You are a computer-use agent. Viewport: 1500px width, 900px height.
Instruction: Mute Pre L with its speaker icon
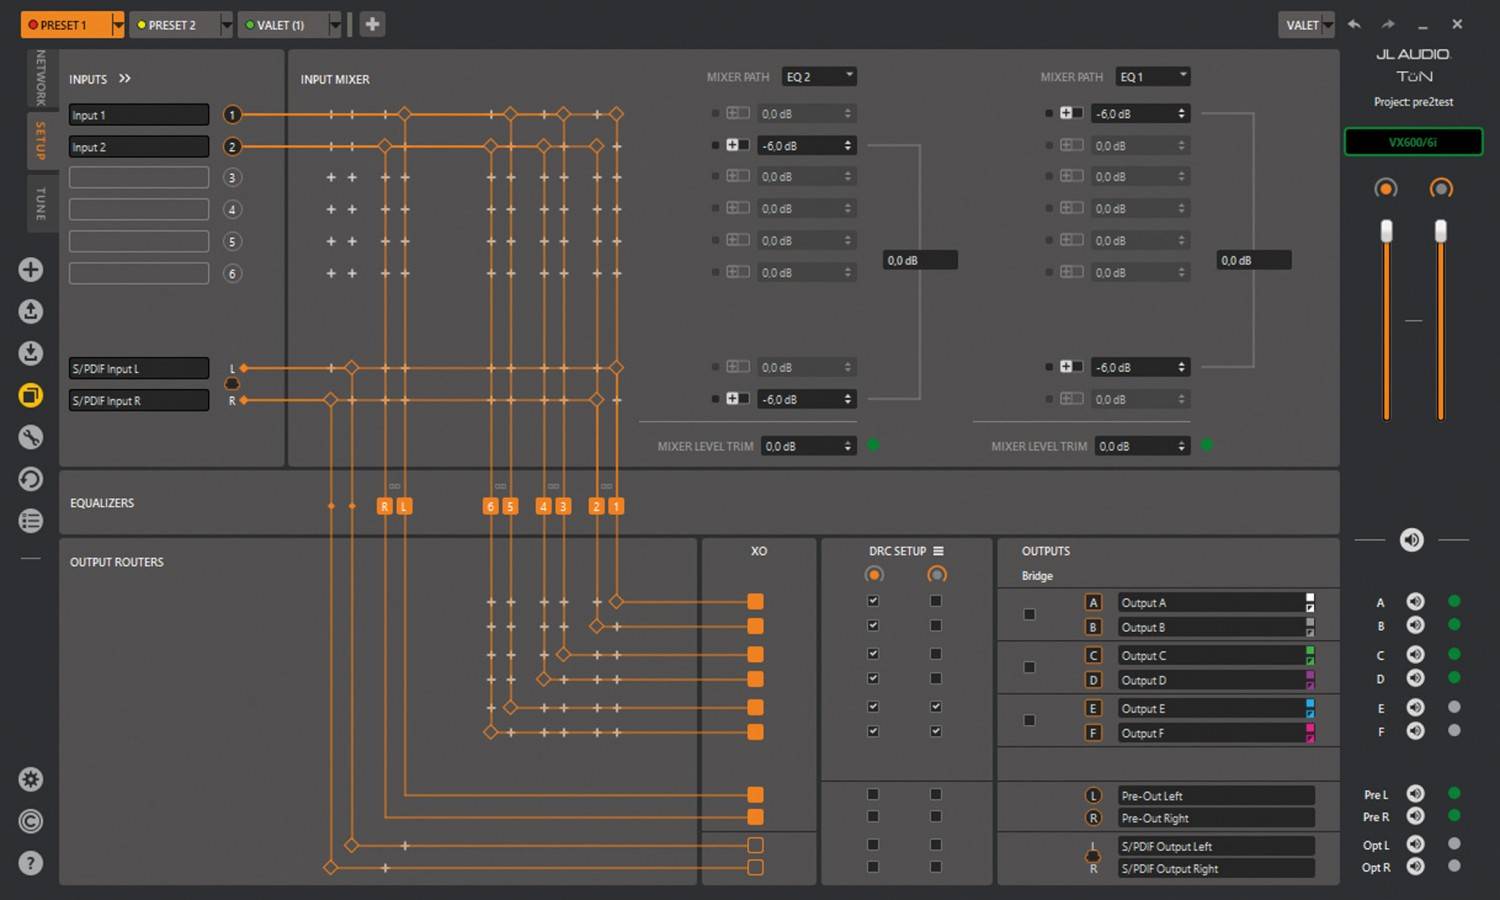pos(1416,793)
